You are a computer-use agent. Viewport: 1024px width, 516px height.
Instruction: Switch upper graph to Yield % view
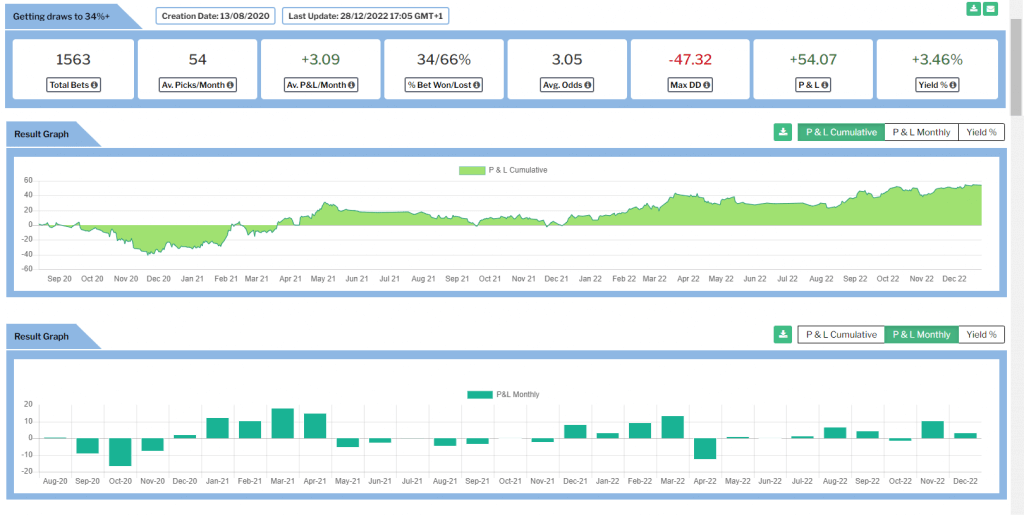(x=980, y=132)
